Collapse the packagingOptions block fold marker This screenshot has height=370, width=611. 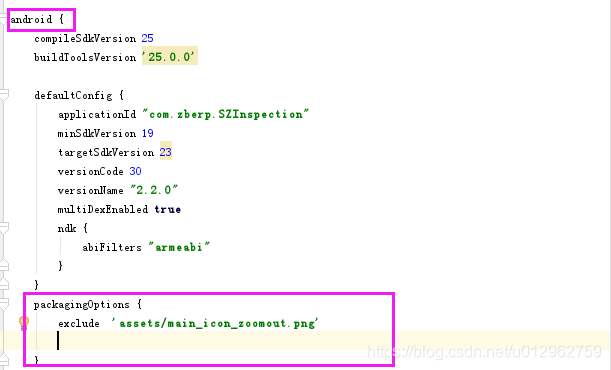4,304
